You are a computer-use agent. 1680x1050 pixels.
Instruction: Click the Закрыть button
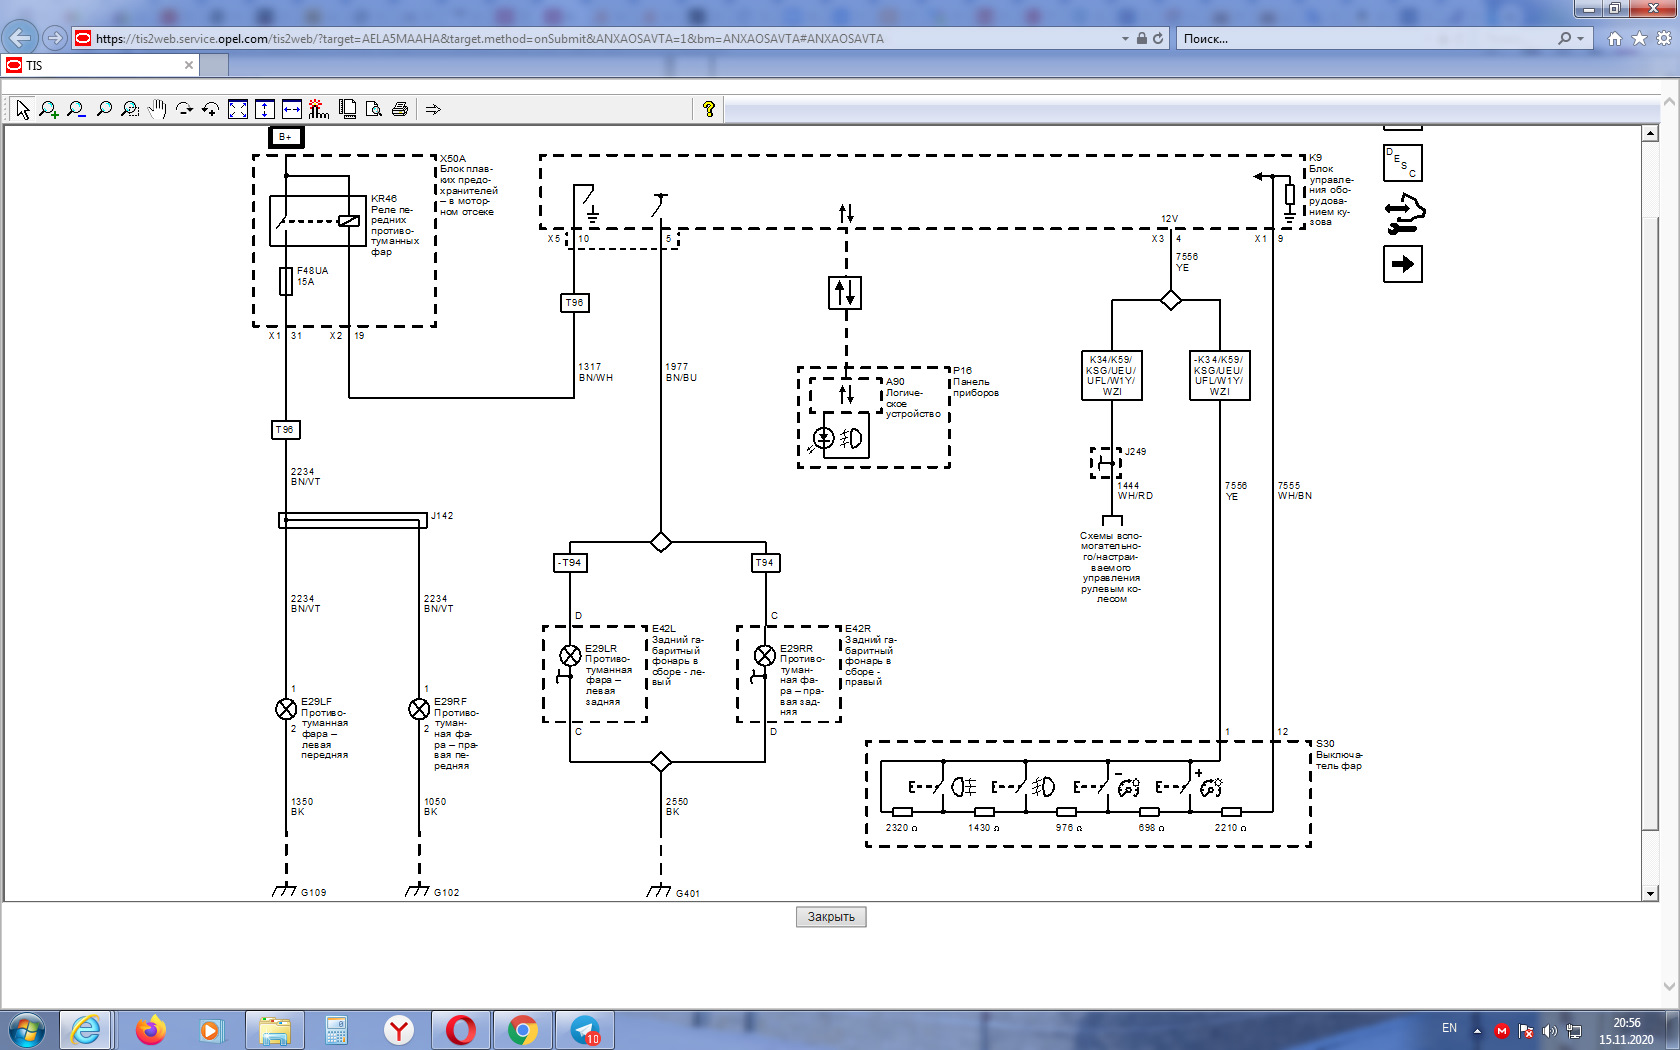pyautogui.click(x=831, y=917)
